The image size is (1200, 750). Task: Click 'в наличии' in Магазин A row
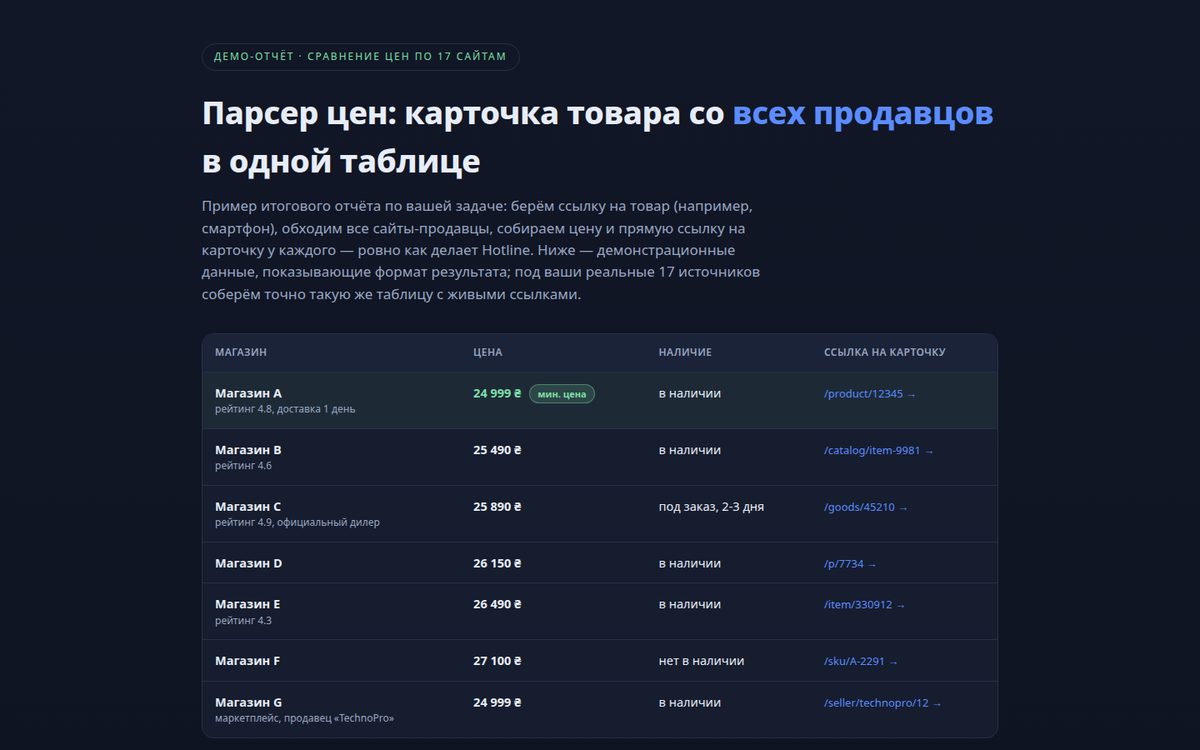pyautogui.click(x=690, y=394)
